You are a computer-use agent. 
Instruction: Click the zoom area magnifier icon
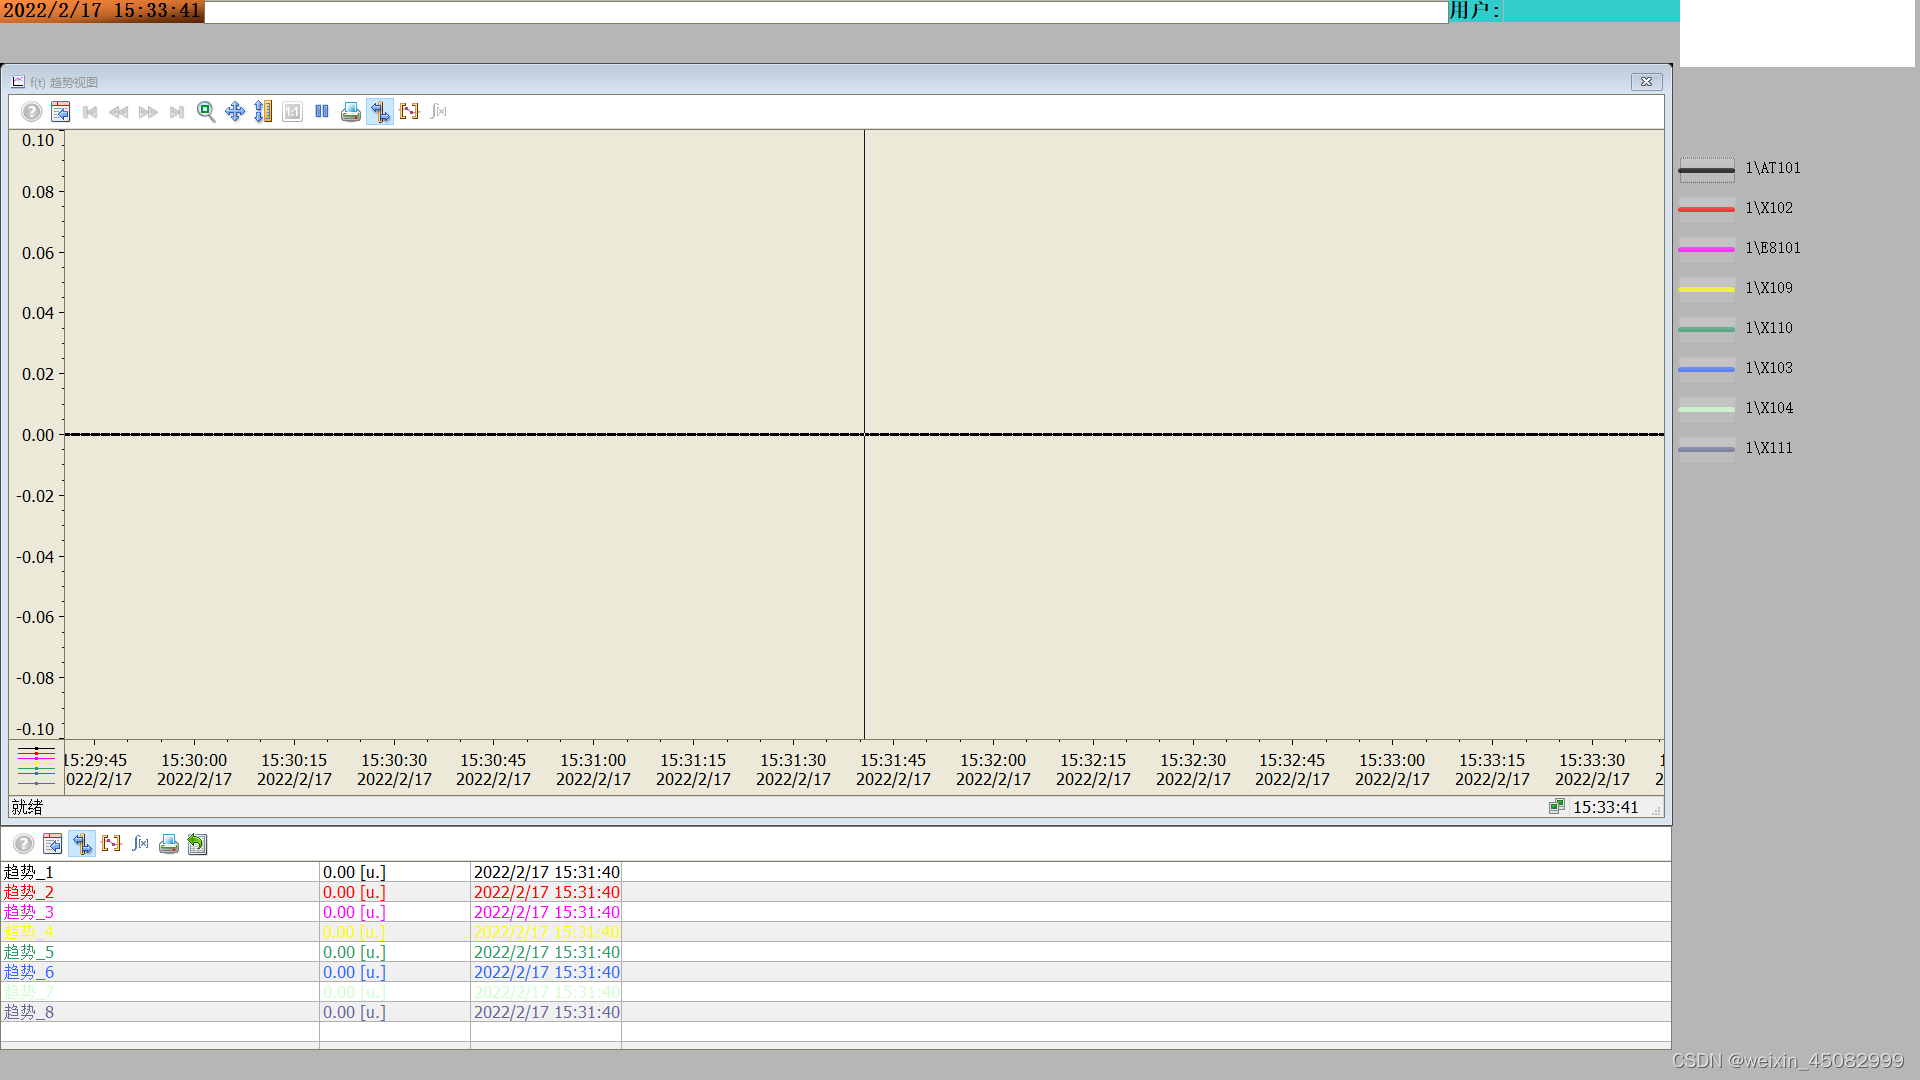206,112
